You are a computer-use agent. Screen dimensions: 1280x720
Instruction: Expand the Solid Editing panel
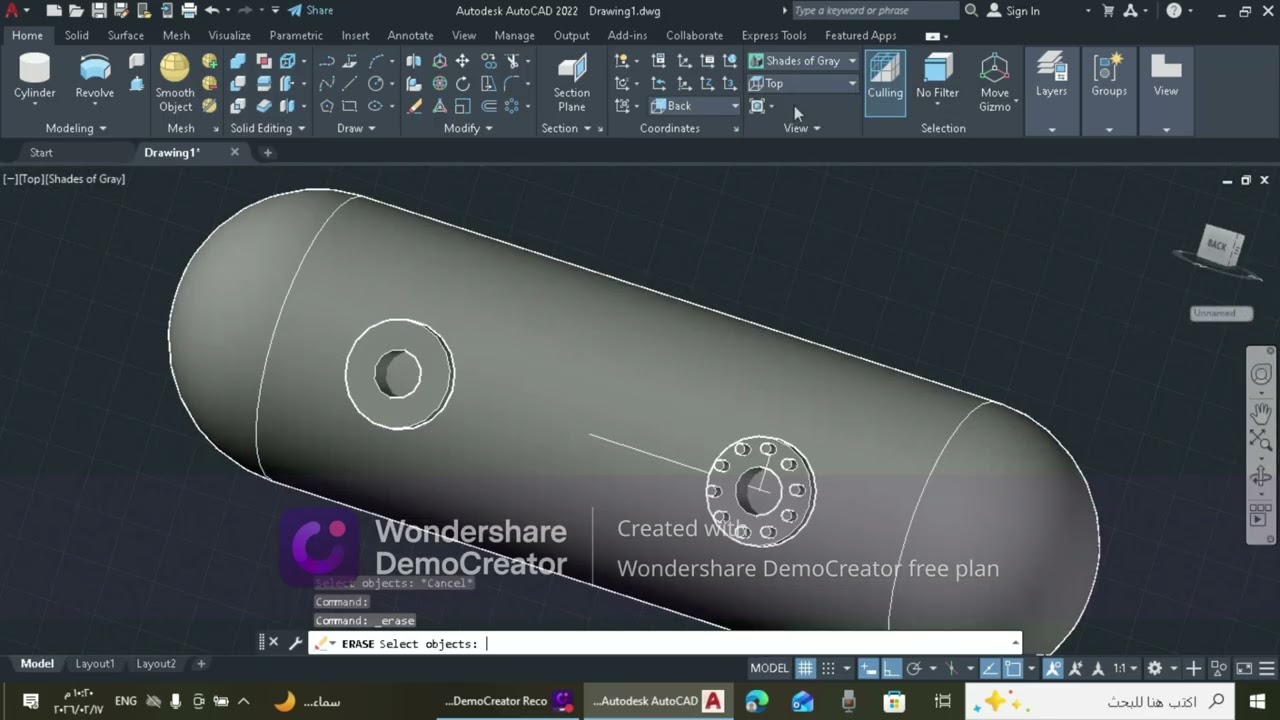pos(268,128)
